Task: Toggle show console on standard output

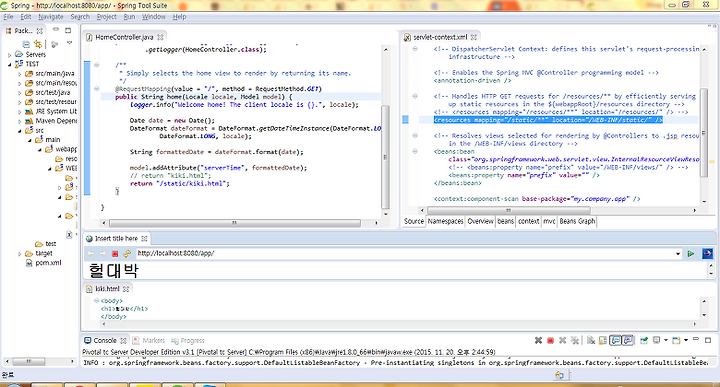Action: click(615, 340)
